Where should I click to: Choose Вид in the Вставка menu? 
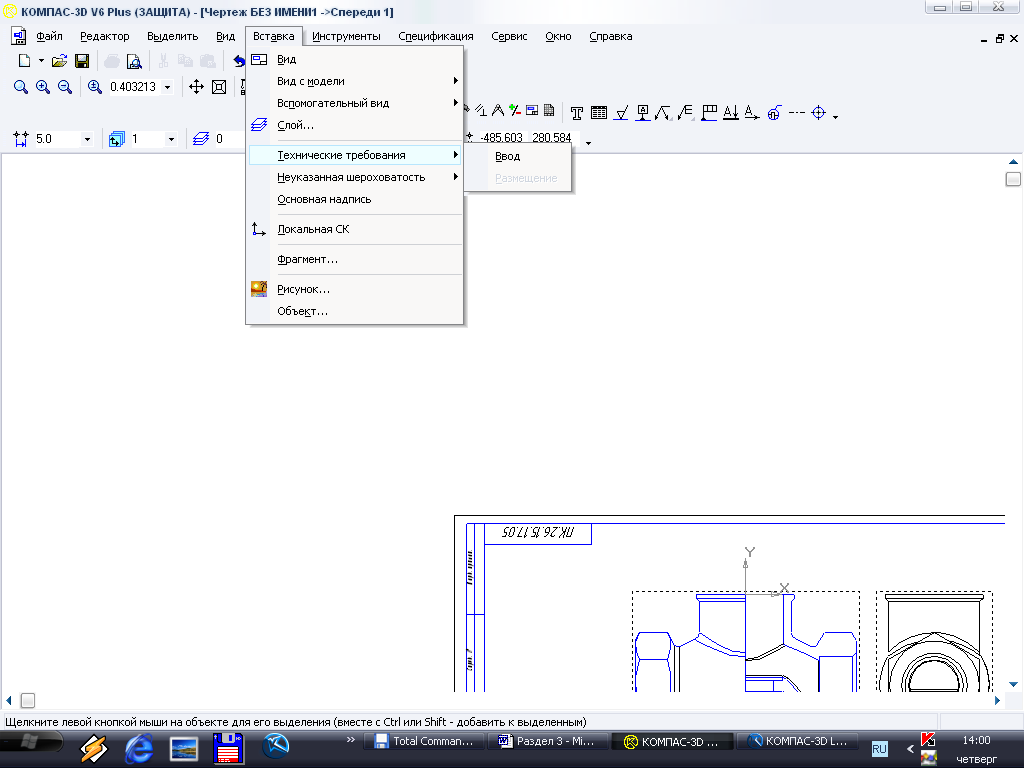tap(355, 59)
